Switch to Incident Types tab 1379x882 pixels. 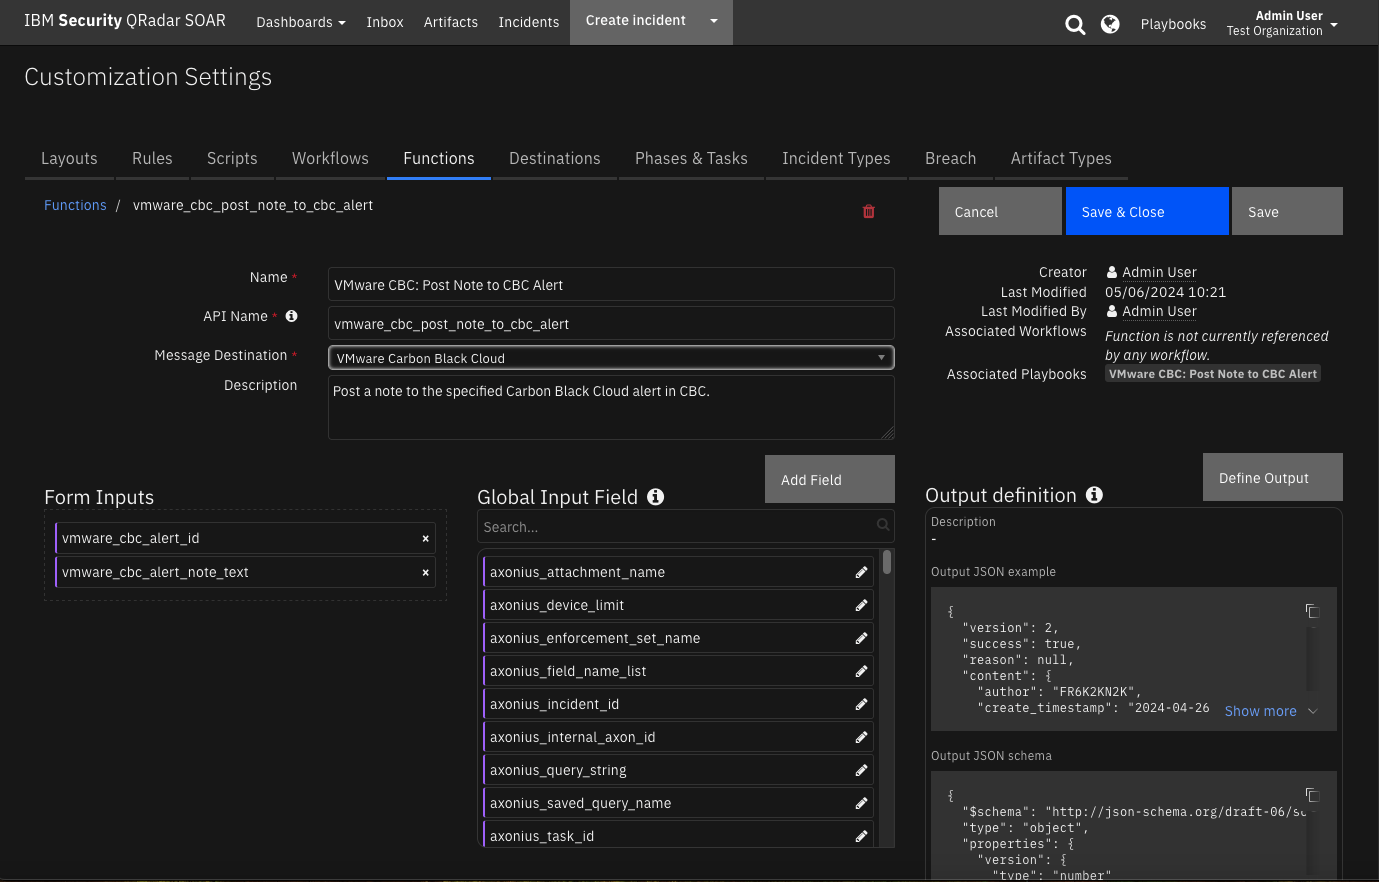836,158
